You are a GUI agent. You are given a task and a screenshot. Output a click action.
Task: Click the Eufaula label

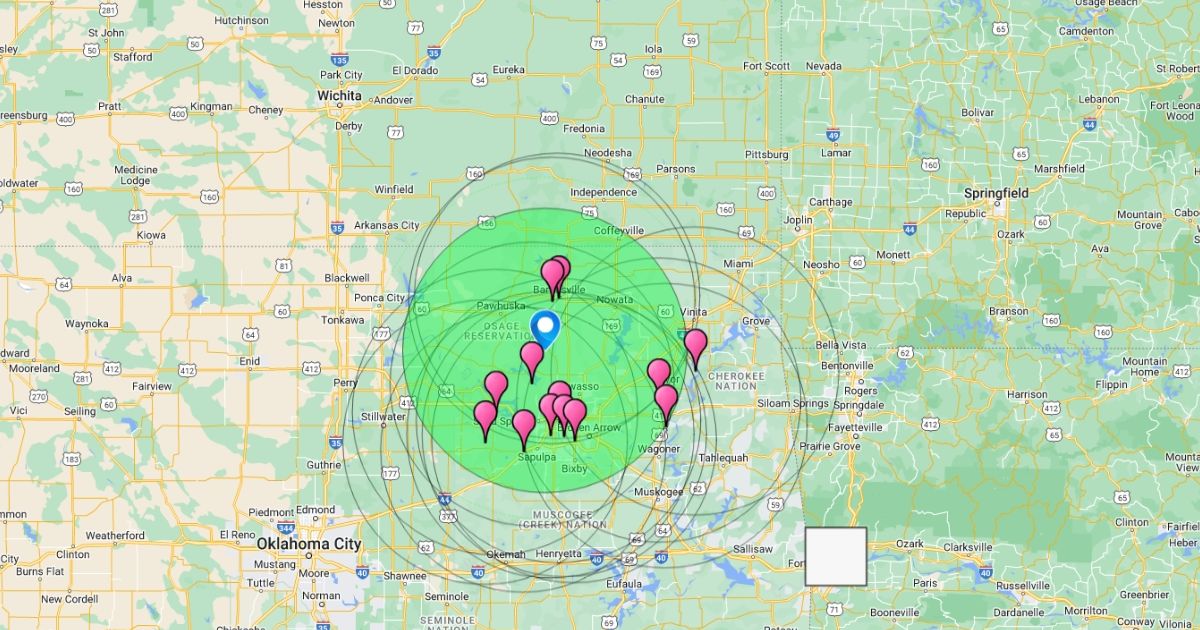coord(624,583)
